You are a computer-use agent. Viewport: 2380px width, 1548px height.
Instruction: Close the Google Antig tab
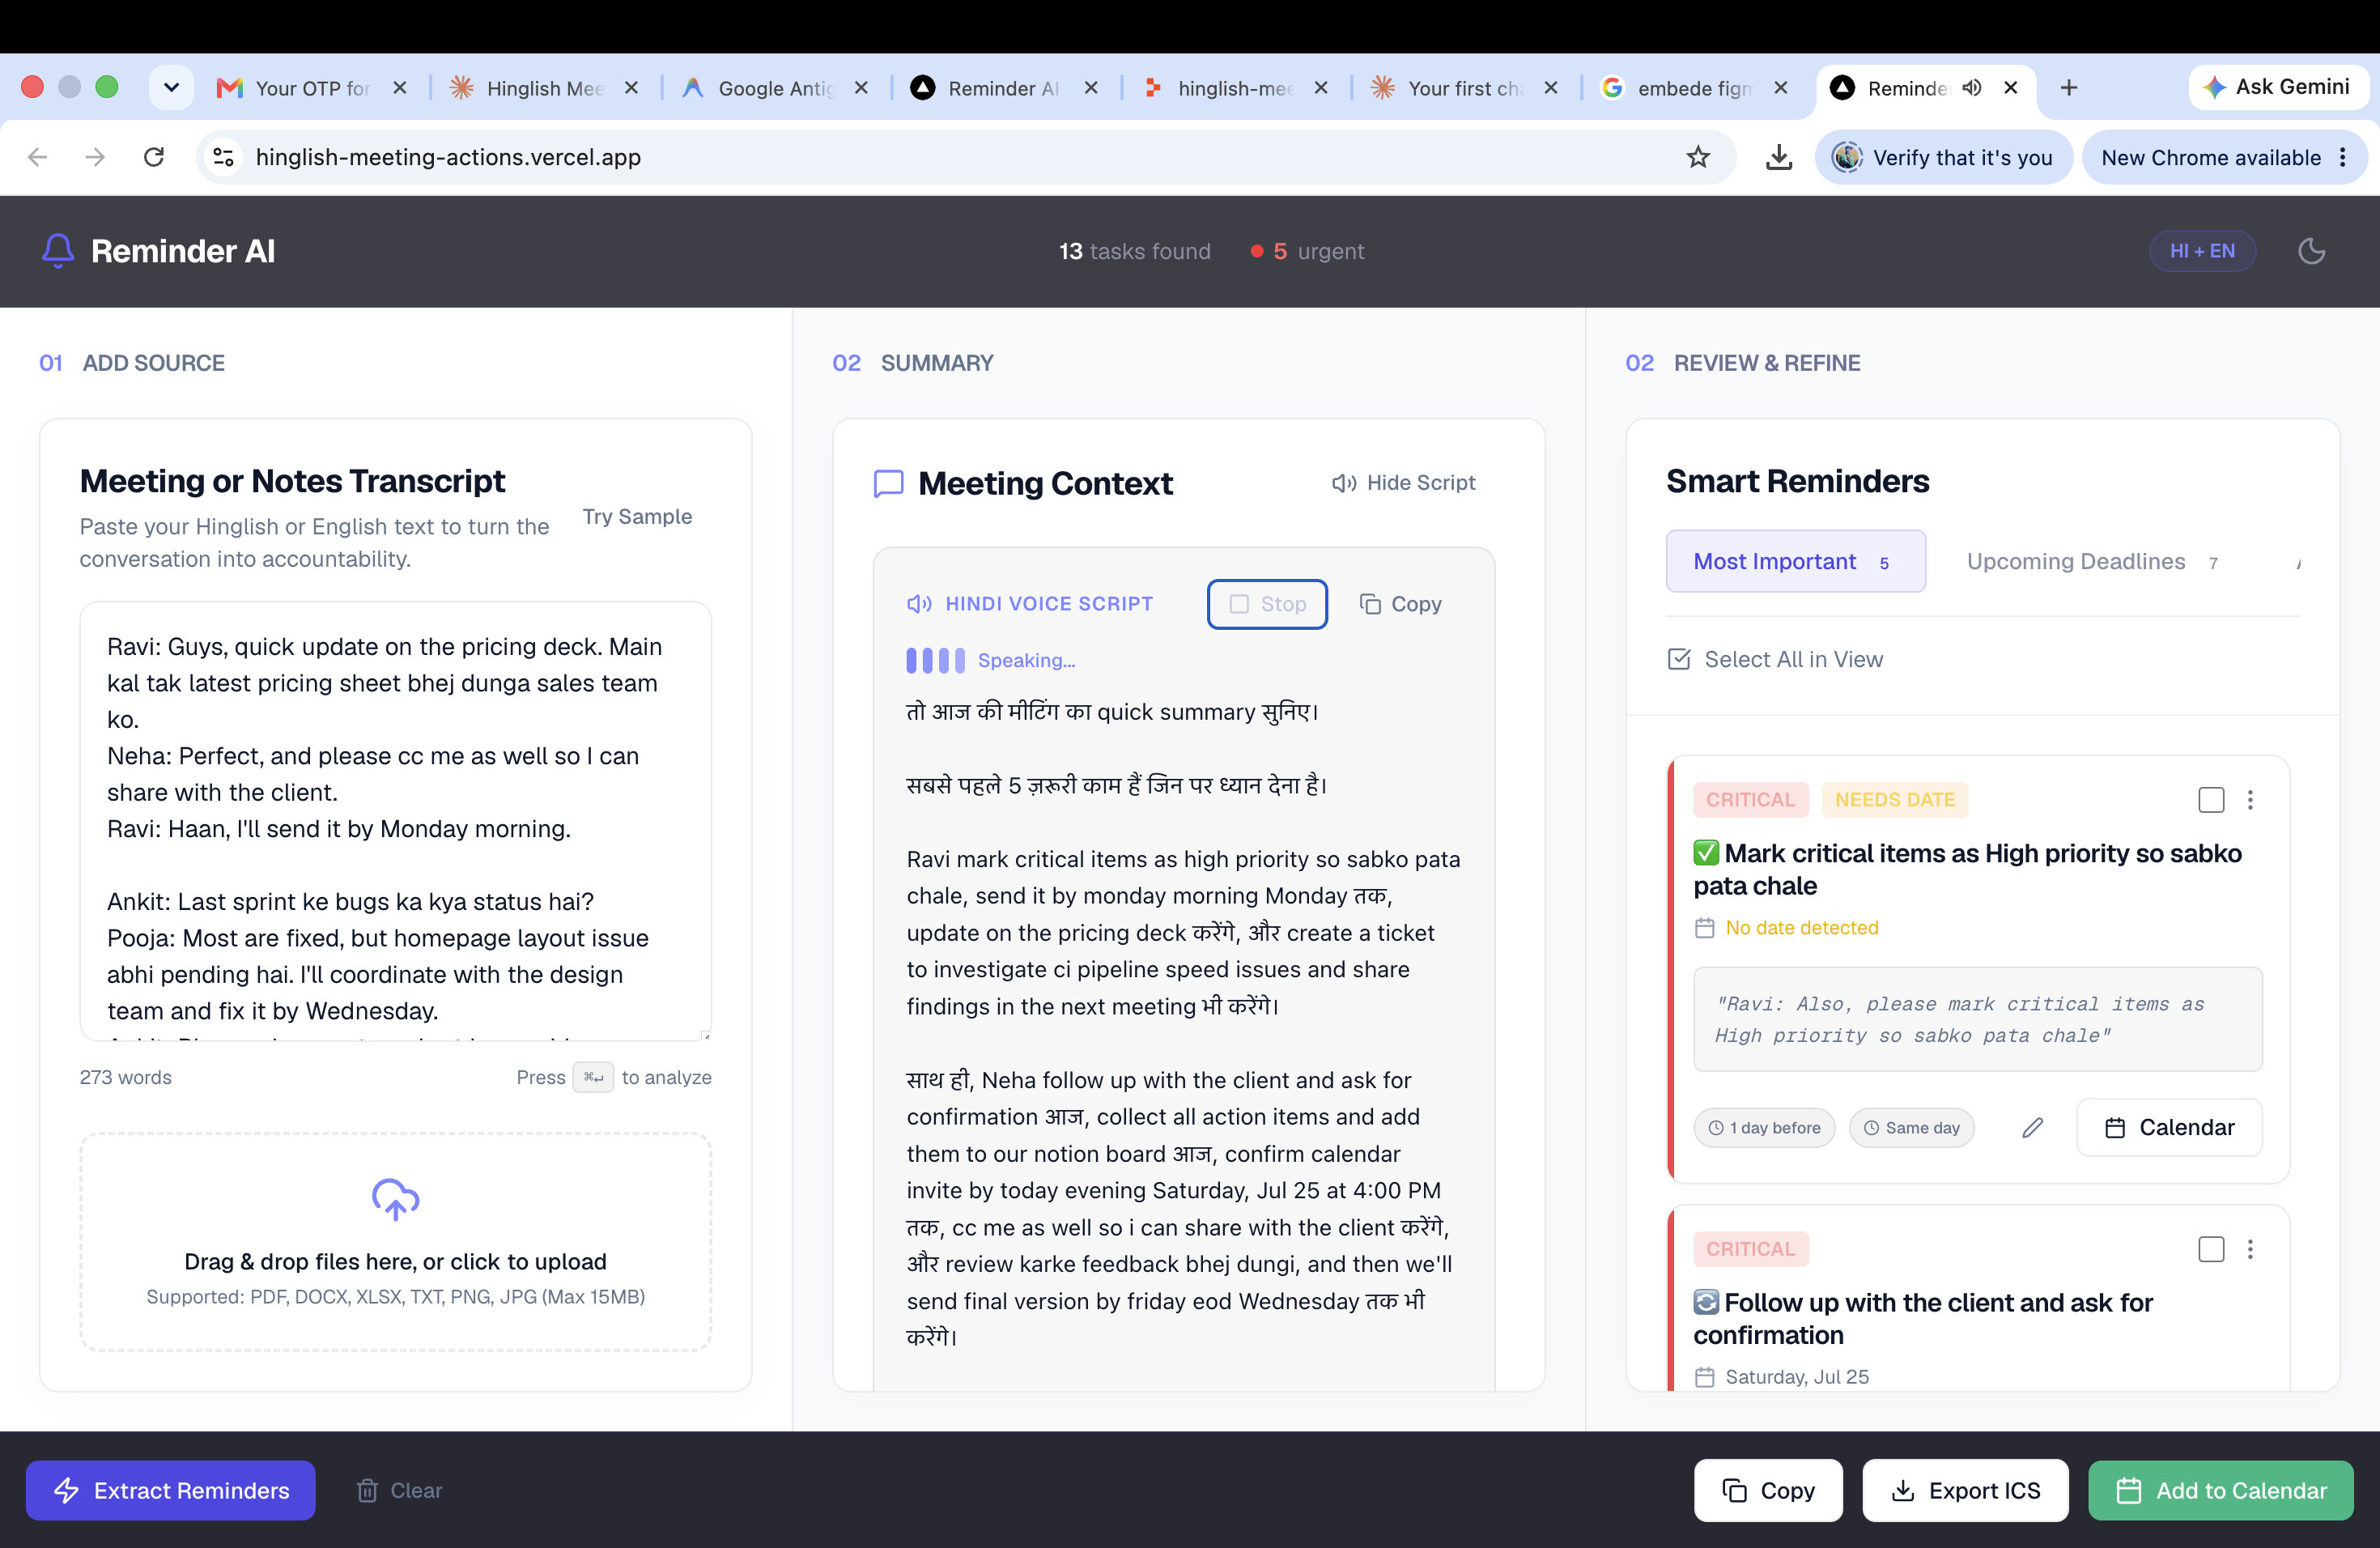(861, 88)
